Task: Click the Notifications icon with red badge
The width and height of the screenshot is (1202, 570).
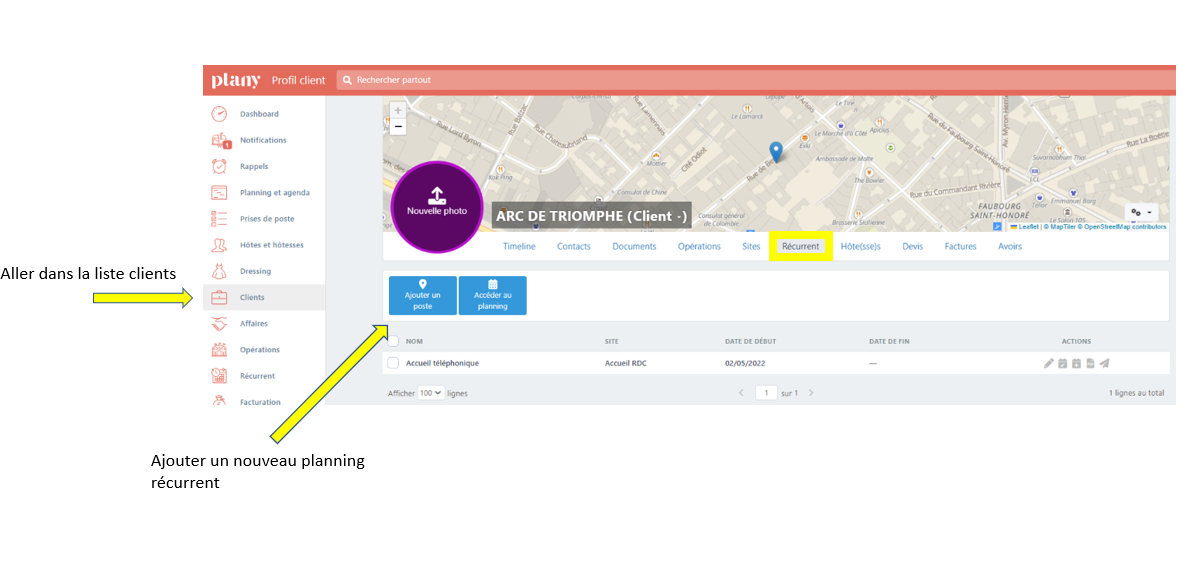Action: point(220,141)
